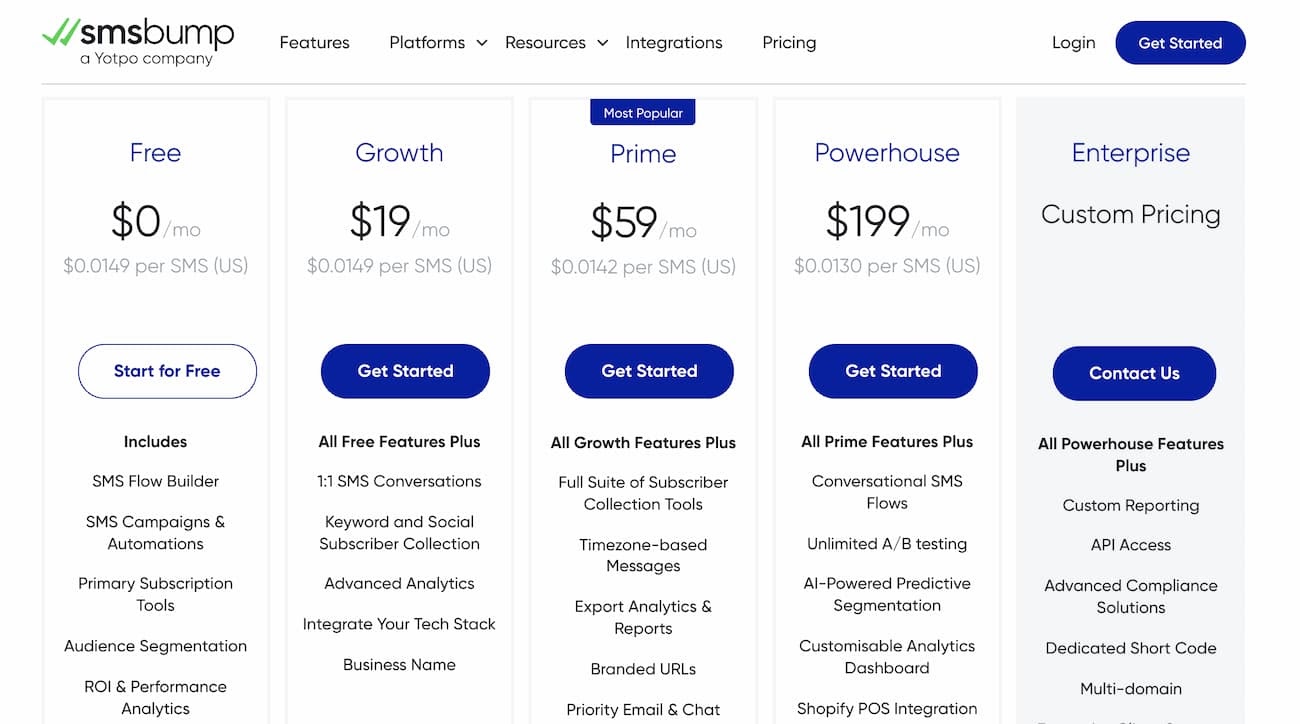Select Get Started for the Prime plan
Screen dimensions: 1300x724
[649, 371]
